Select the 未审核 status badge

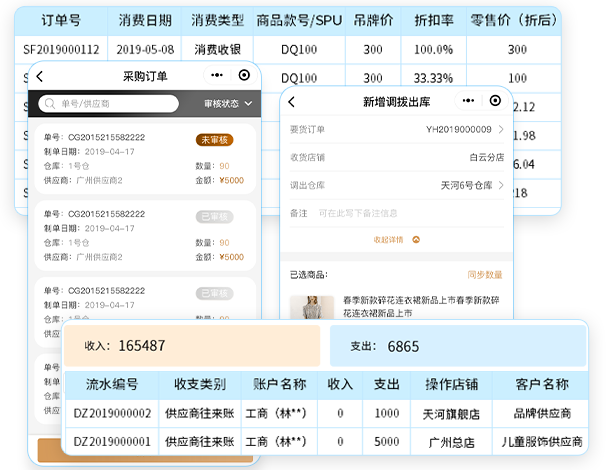coord(214,140)
